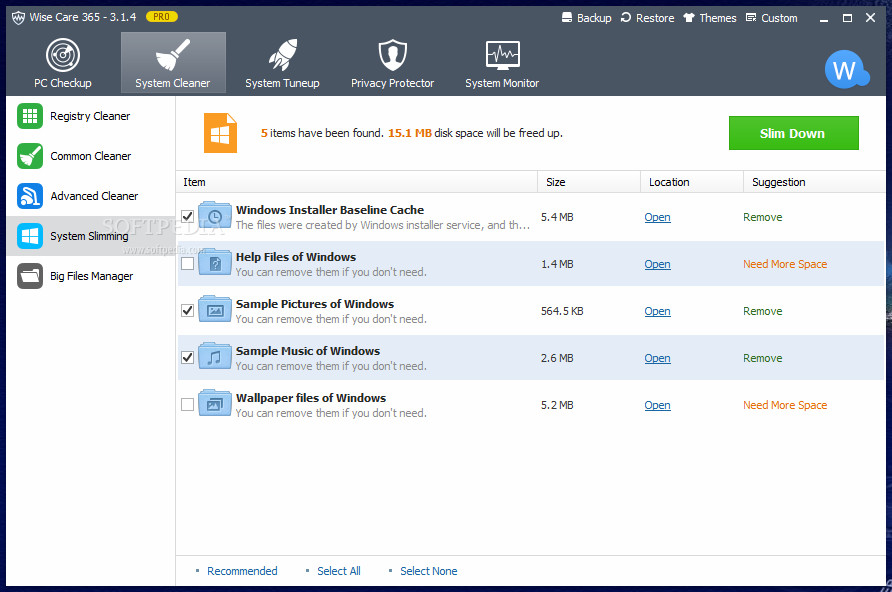Click Open link for Sample Pictures
Screen dimensions: 892x592
[657, 311]
